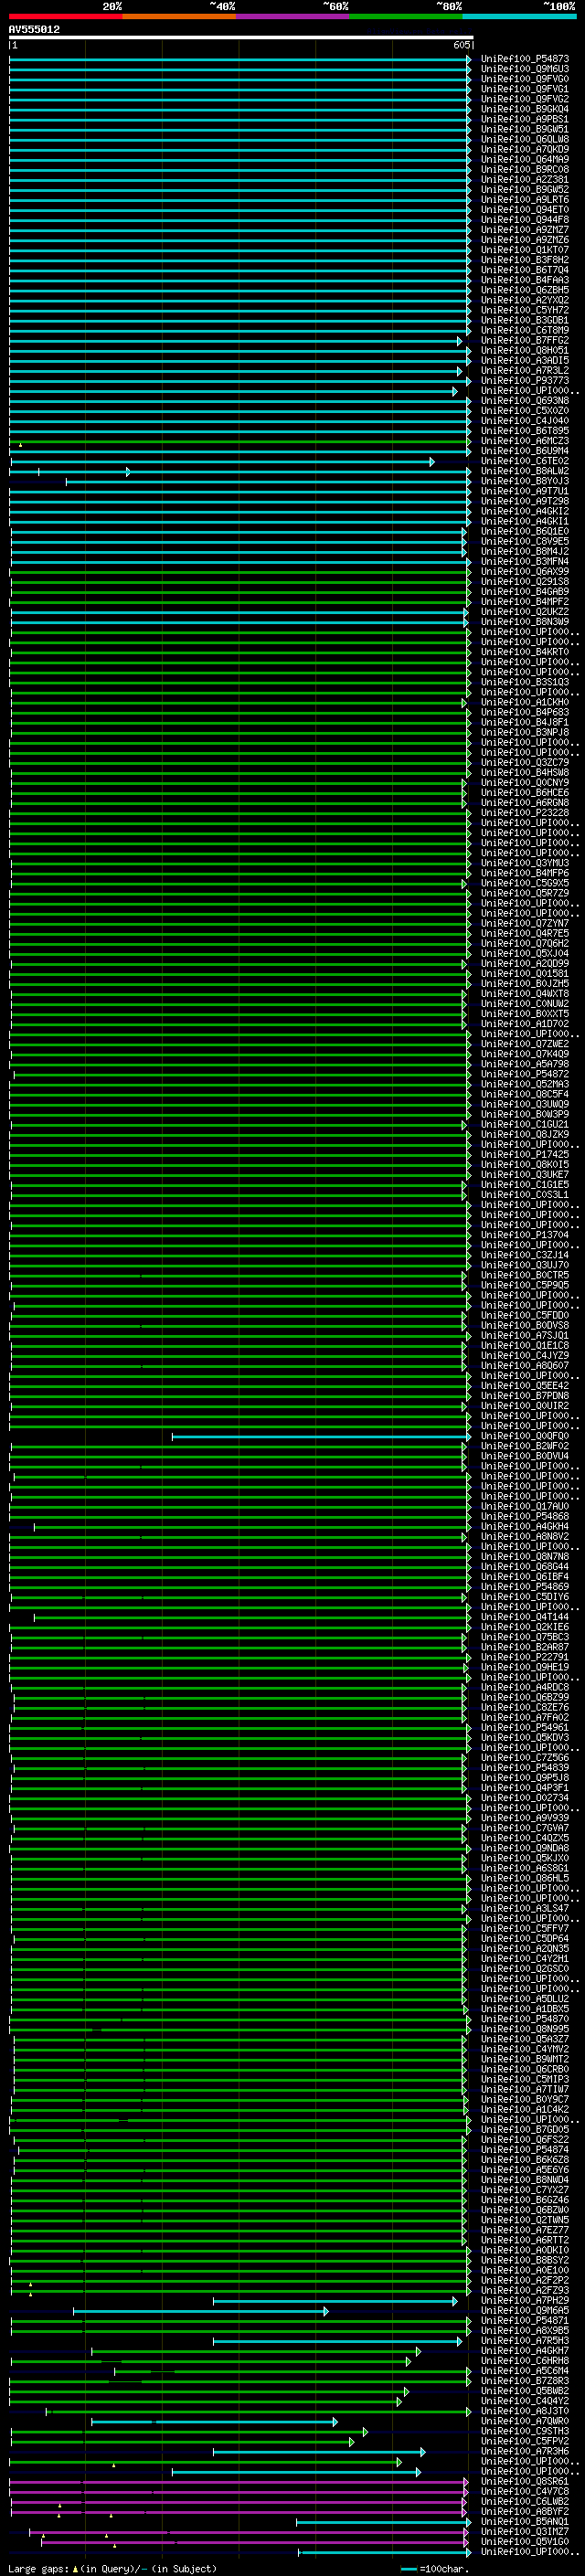The height and width of the screenshot is (2576, 585).
Task: Open hit UniRef100_Q9FVG0
Action: [524, 79]
